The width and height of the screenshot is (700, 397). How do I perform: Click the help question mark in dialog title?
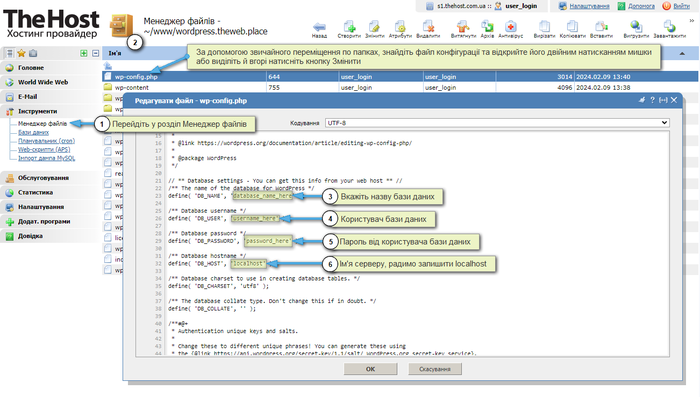coord(652,100)
